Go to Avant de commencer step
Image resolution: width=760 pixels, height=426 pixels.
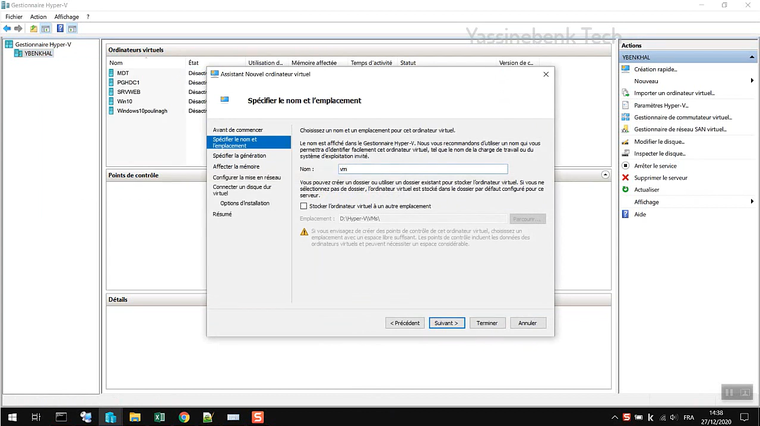(238, 130)
